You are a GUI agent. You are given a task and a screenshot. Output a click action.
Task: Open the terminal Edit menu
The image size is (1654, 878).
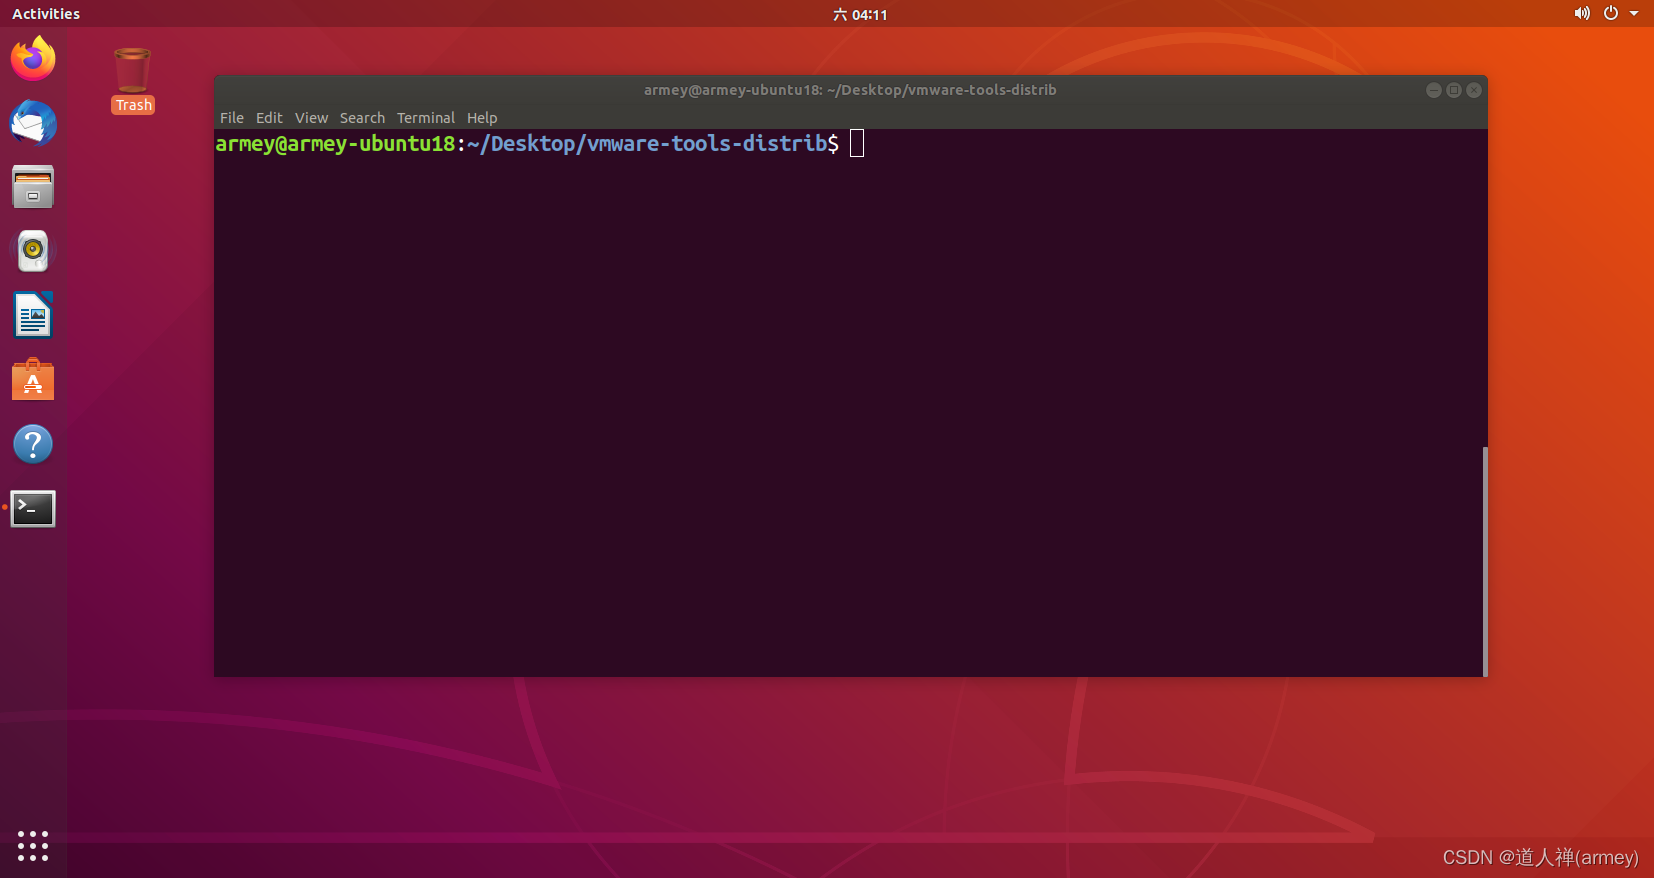click(x=269, y=118)
